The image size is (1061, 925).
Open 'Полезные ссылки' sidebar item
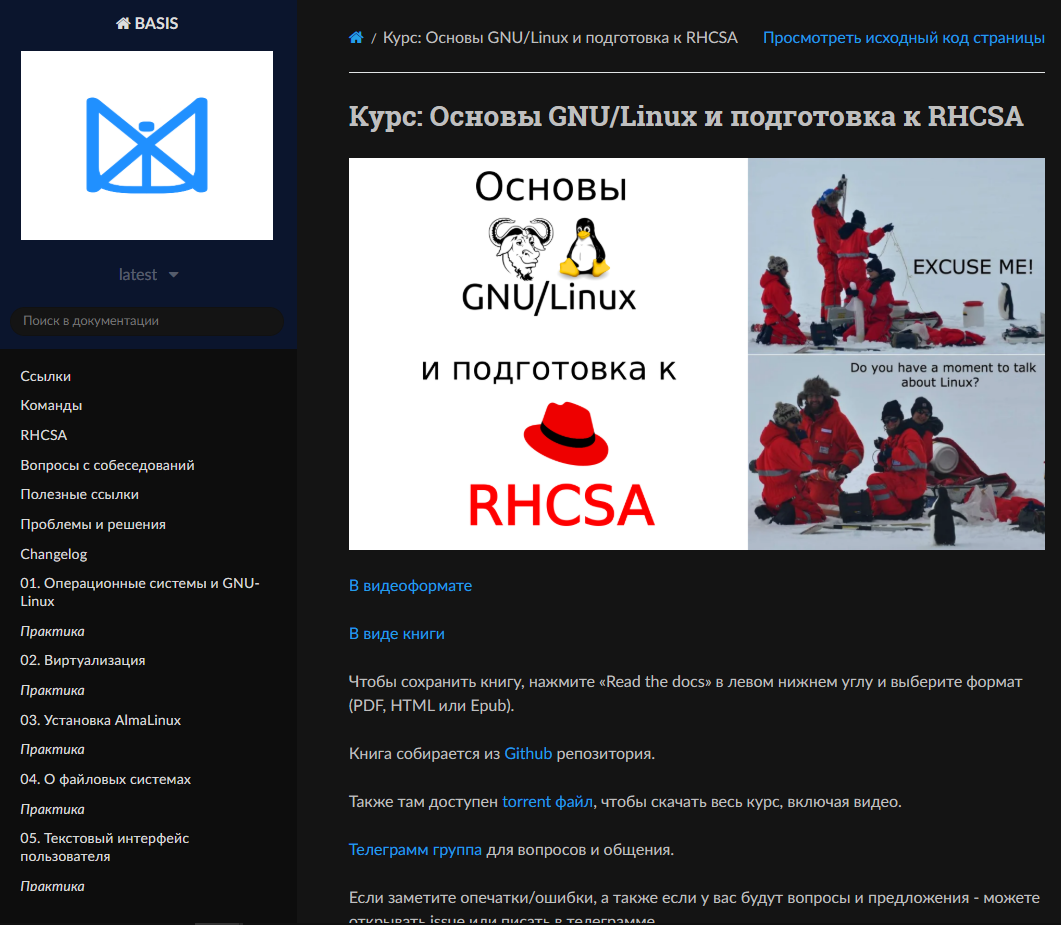(80, 495)
